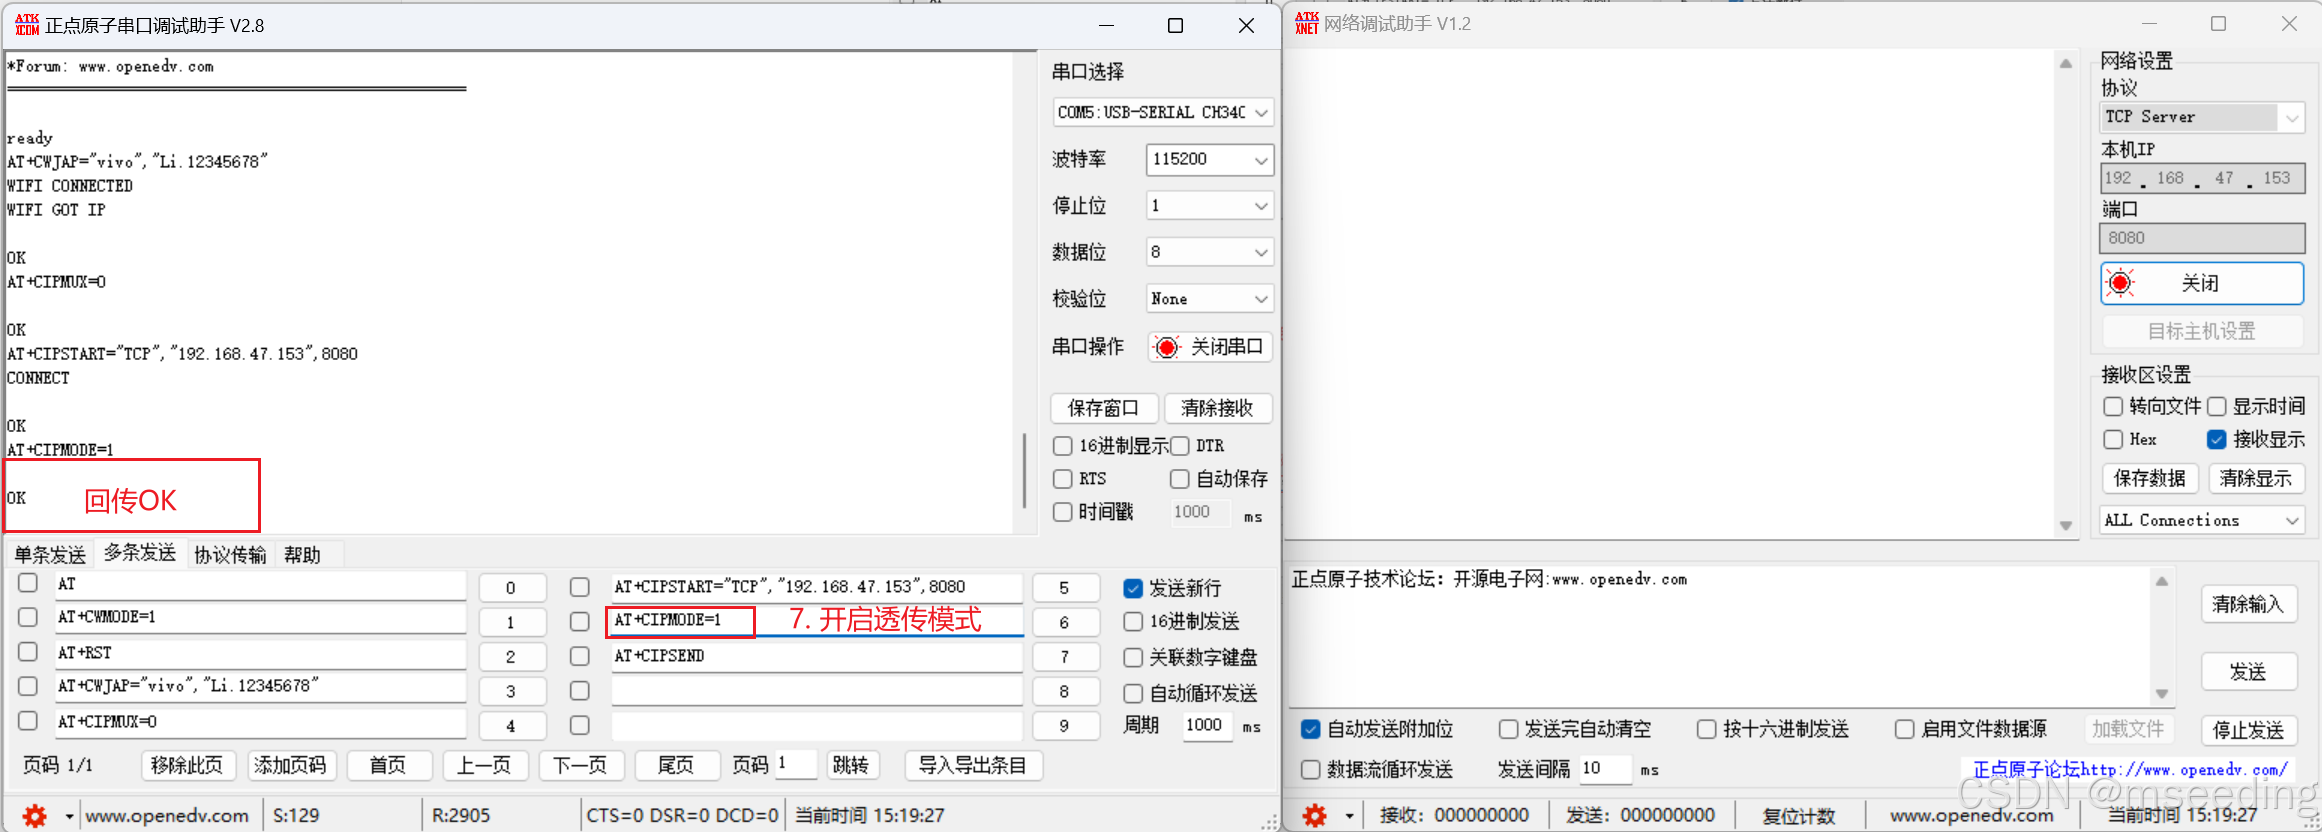Tick checkbox beside AT+CIPSEND command
This screenshot has height=832, width=2322.
[580, 656]
